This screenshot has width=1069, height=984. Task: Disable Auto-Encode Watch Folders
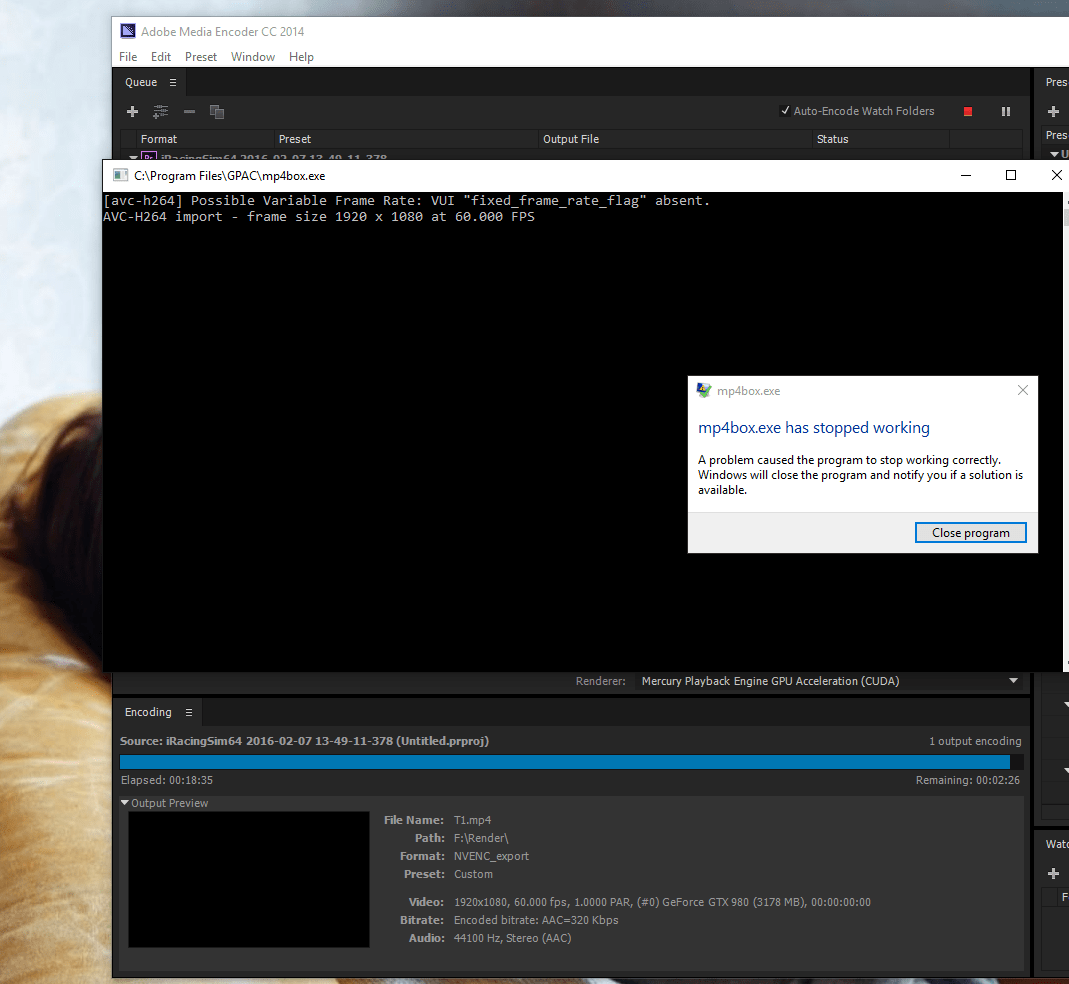click(785, 111)
